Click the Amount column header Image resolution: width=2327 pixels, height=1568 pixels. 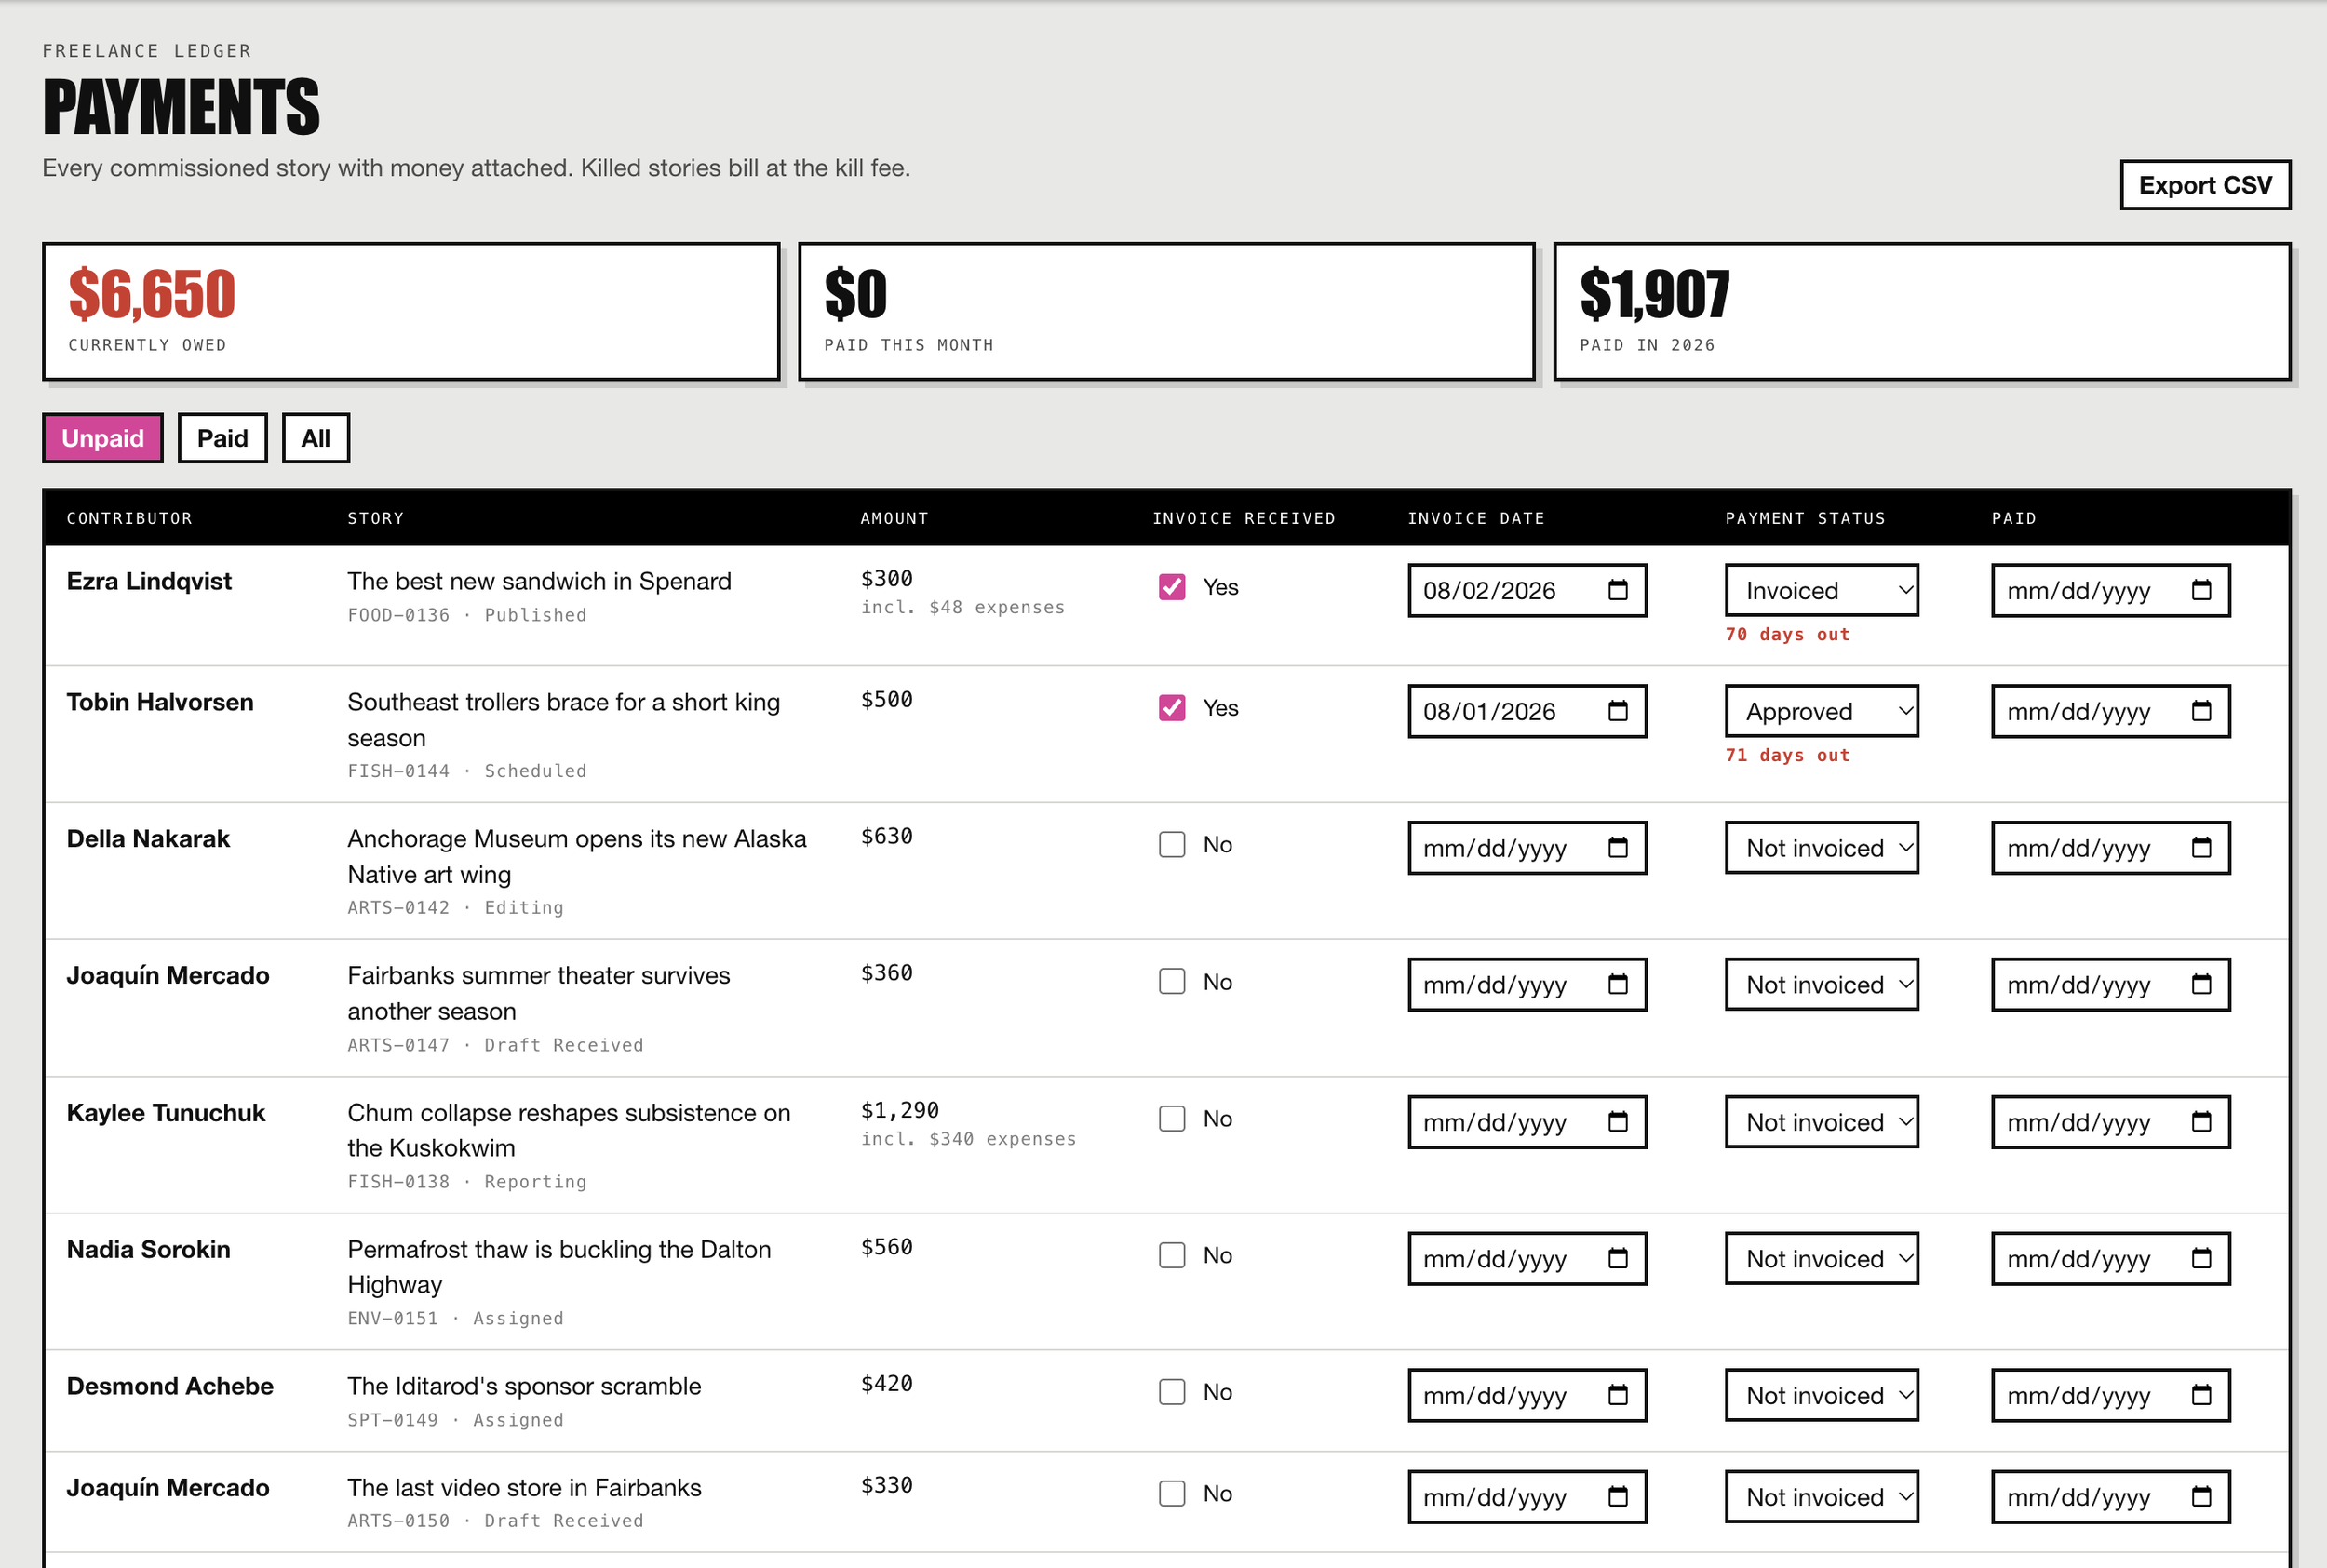(x=894, y=518)
